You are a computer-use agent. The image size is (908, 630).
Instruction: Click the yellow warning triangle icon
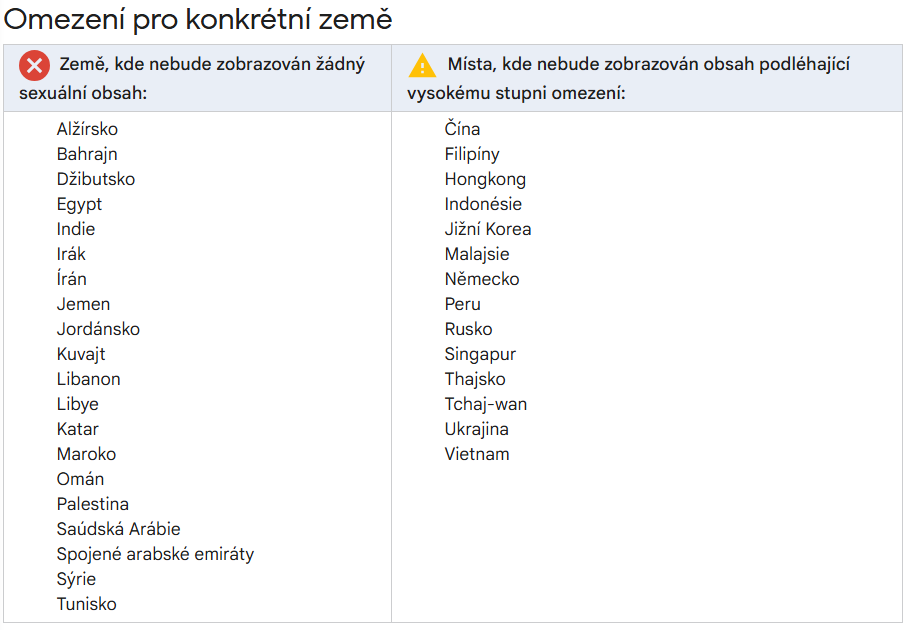pos(423,66)
